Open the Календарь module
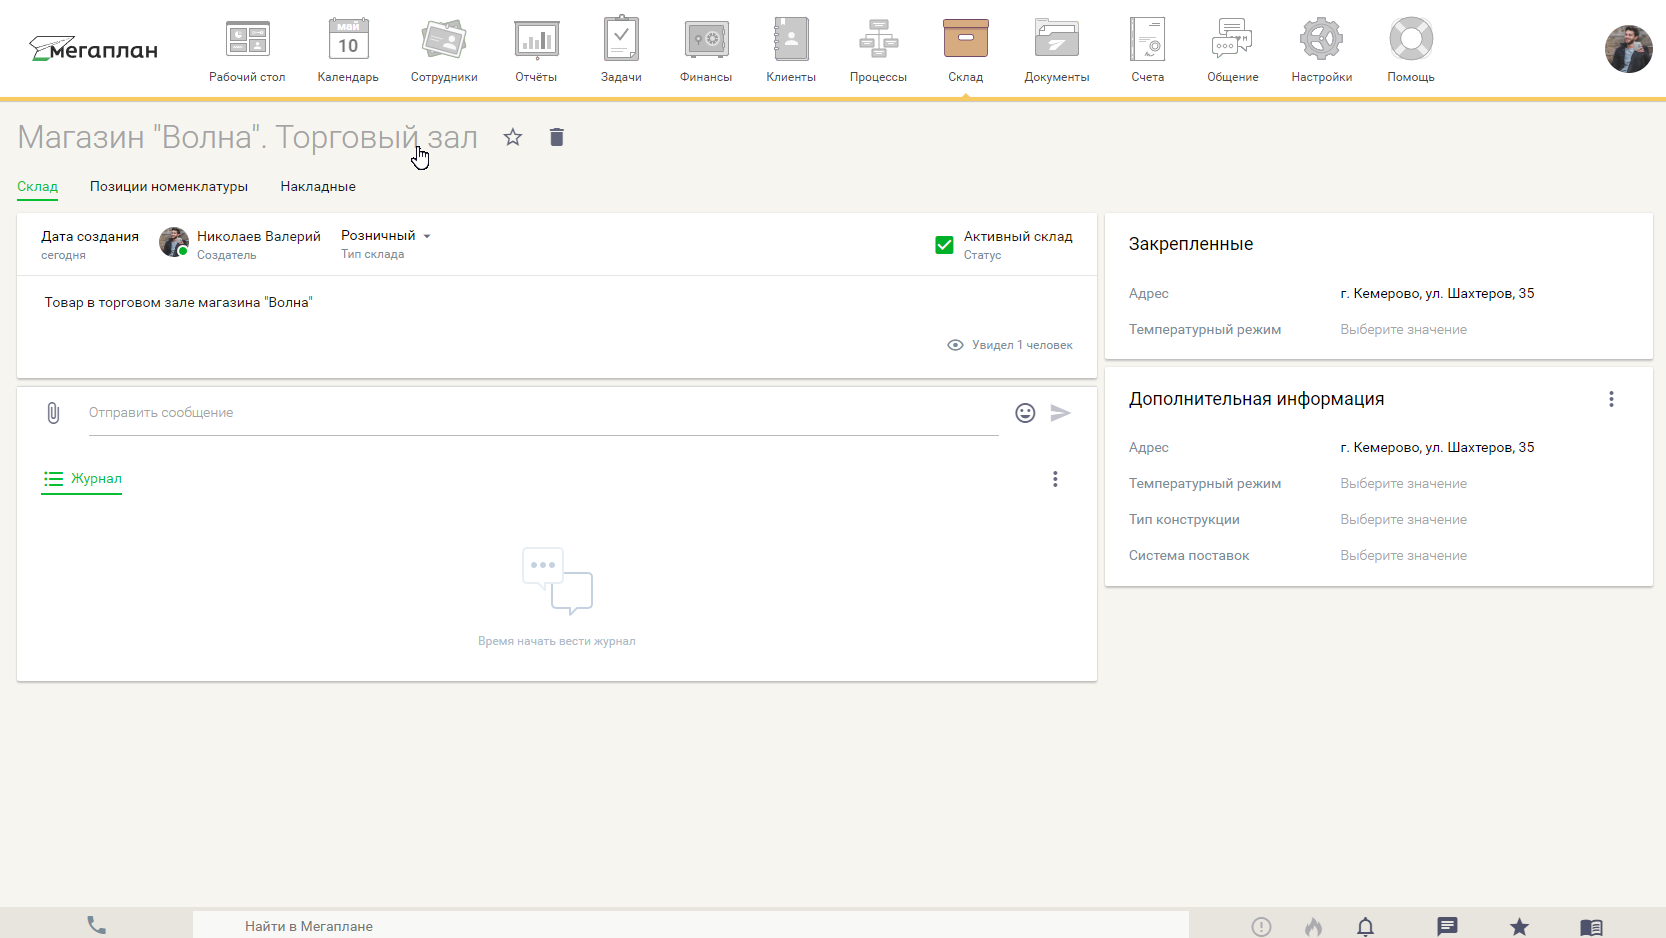Image resolution: width=1666 pixels, height=938 pixels. pyautogui.click(x=348, y=50)
